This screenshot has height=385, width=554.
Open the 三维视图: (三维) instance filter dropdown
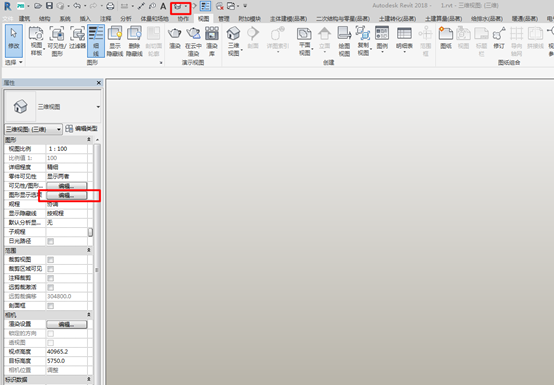click(x=34, y=129)
